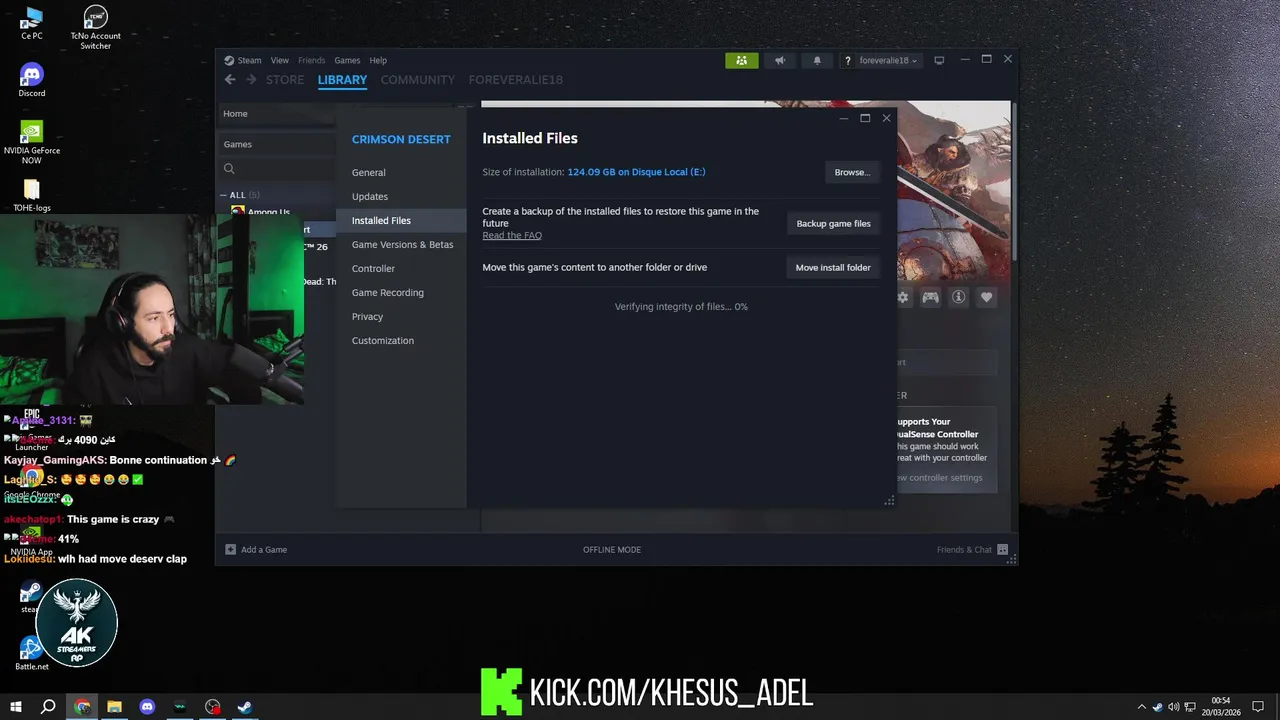Open the FOREVERALIE18 profile tab

[515, 80]
